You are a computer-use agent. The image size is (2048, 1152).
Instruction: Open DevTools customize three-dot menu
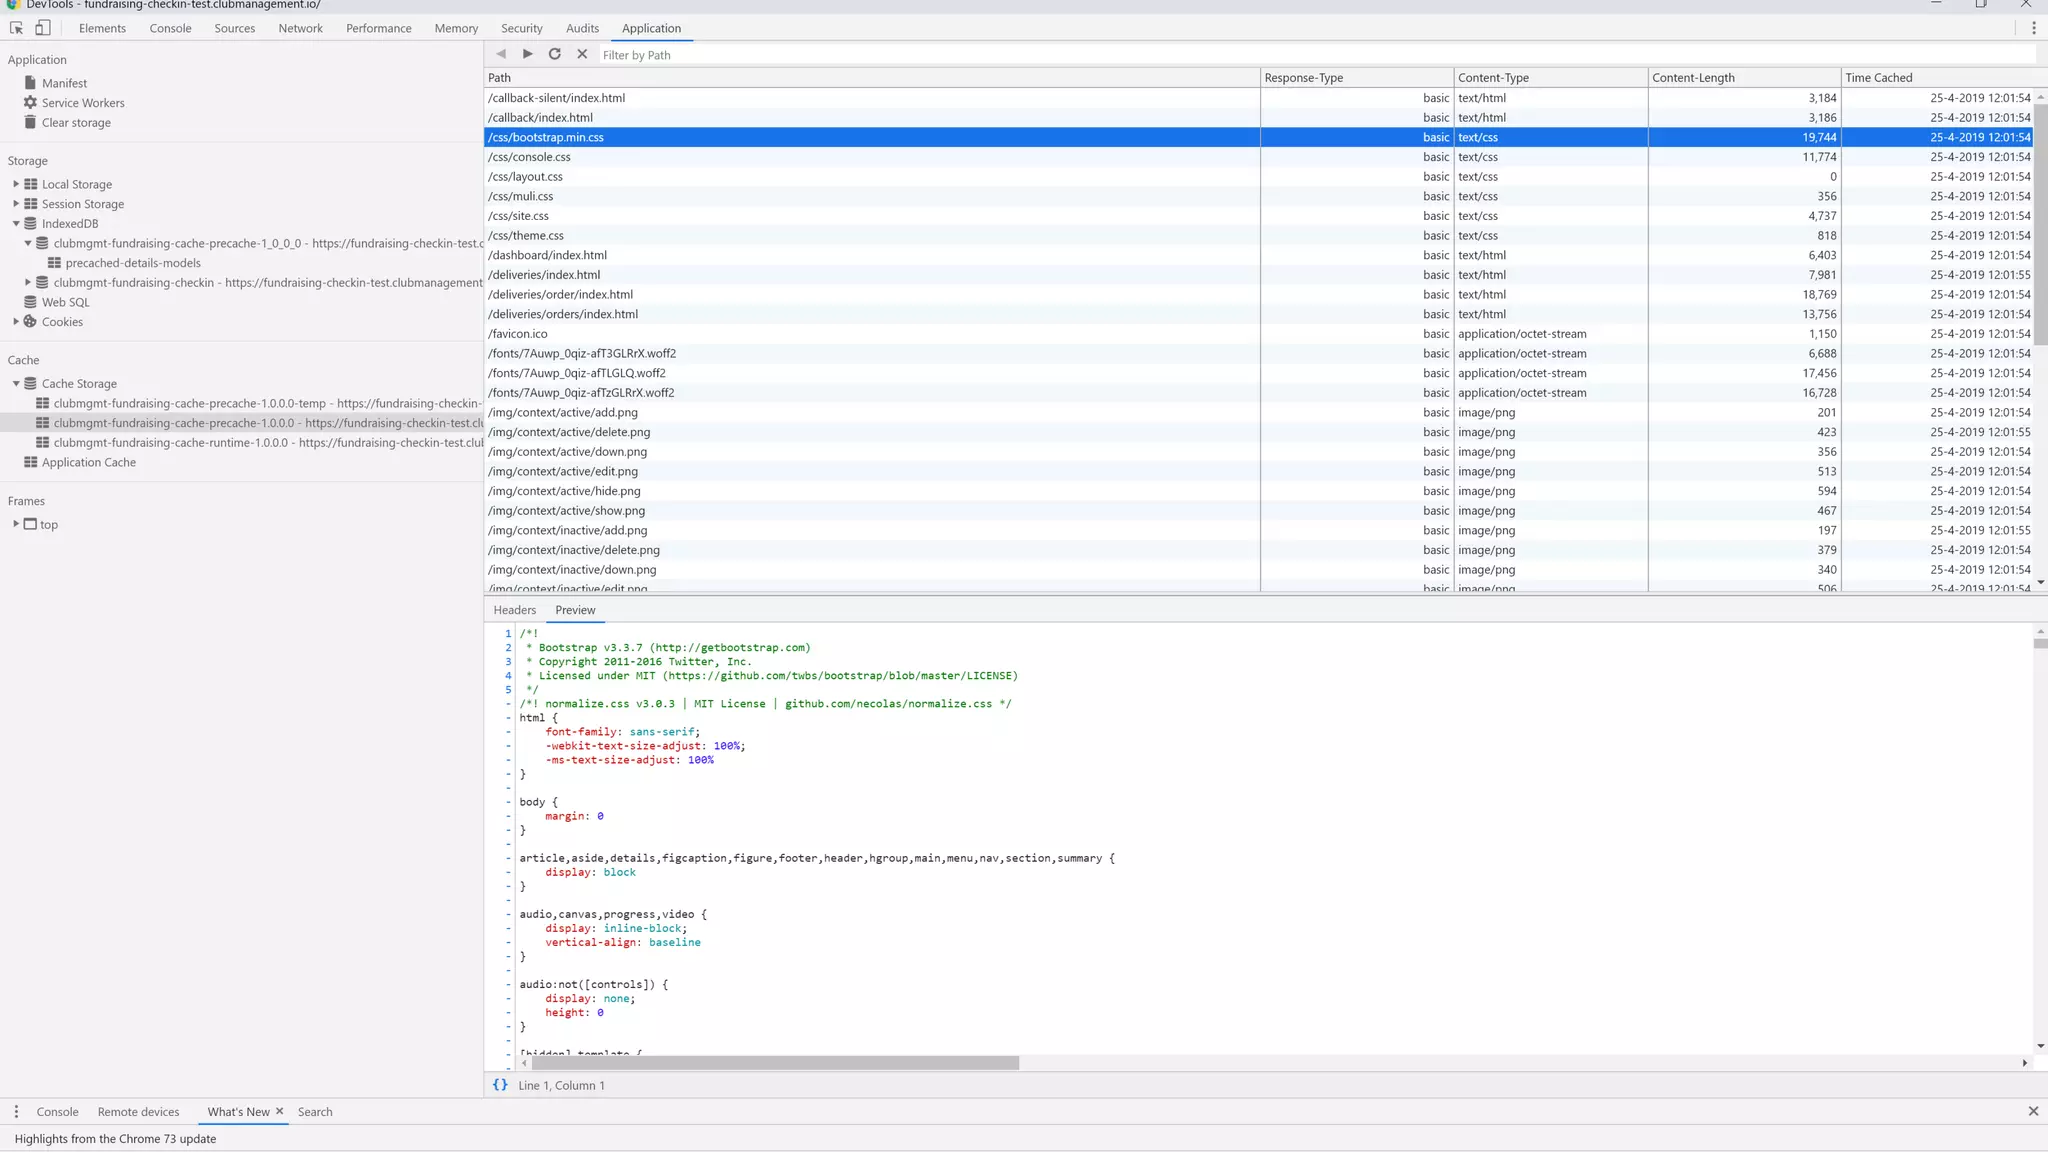pyautogui.click(x=2033, y=28)
